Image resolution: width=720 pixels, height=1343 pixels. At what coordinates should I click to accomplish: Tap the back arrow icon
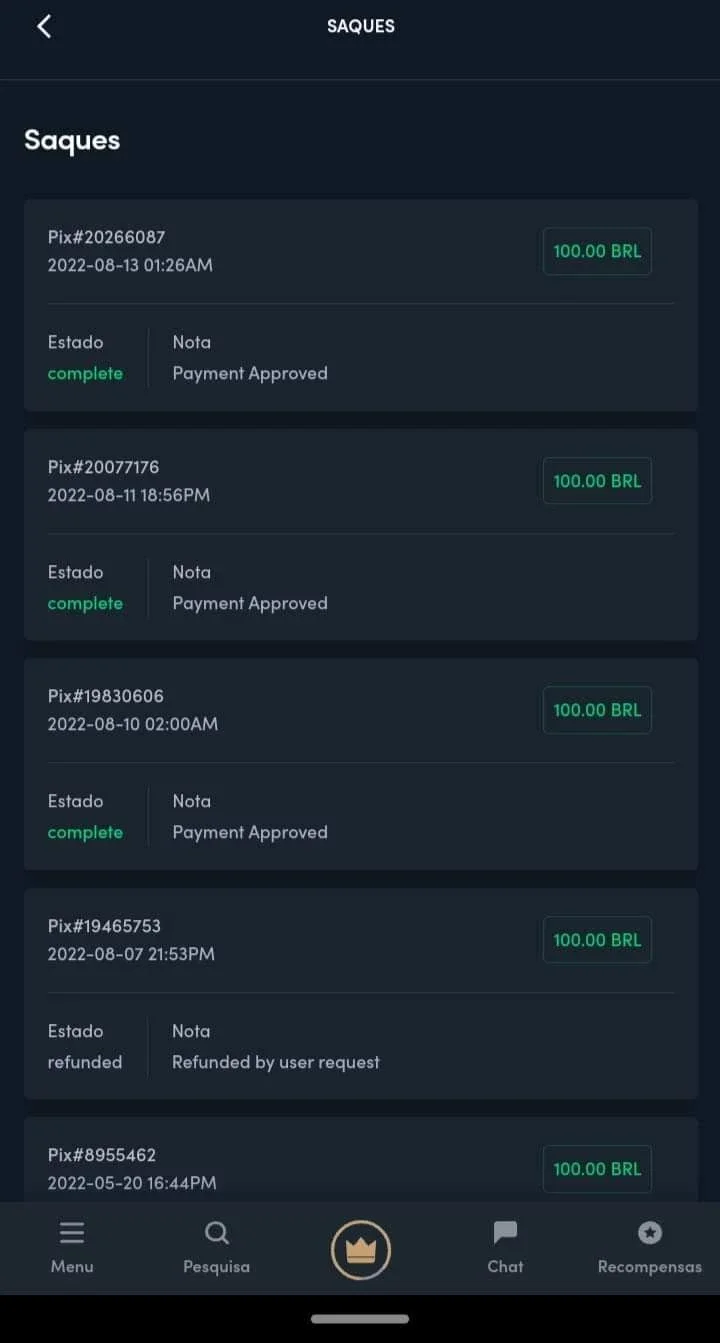44,27
